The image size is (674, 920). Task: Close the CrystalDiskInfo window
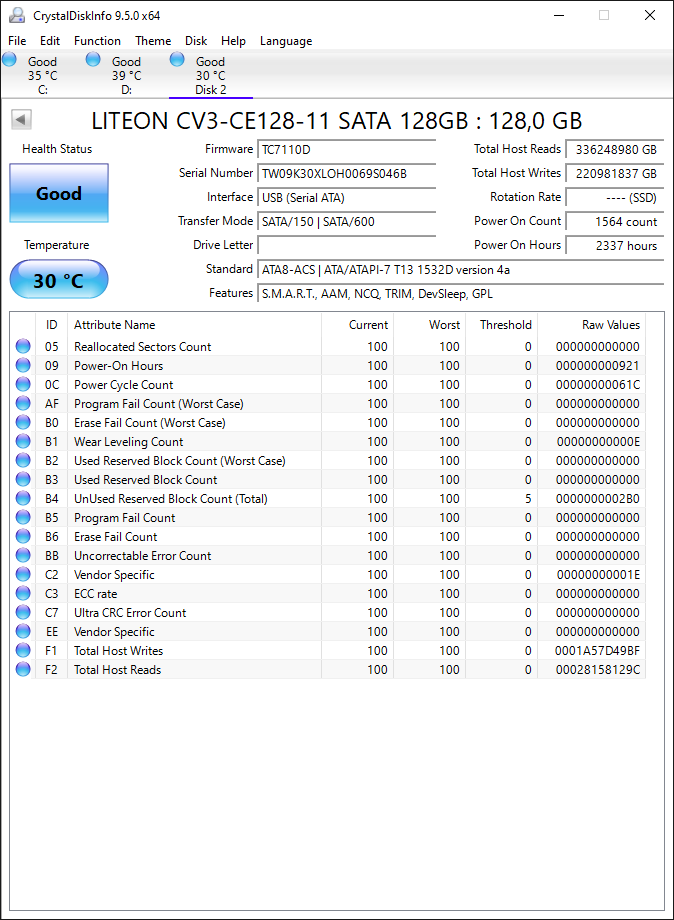(x=650, y=15)
